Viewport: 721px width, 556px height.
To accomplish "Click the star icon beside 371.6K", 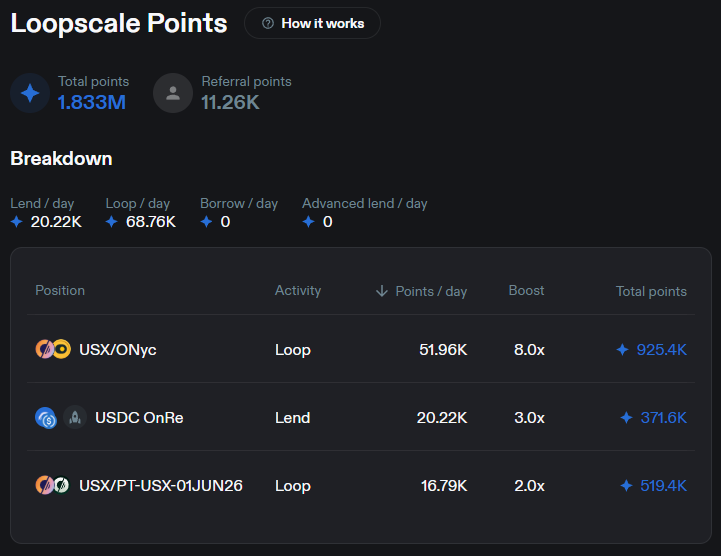I will tap(626, 418).
